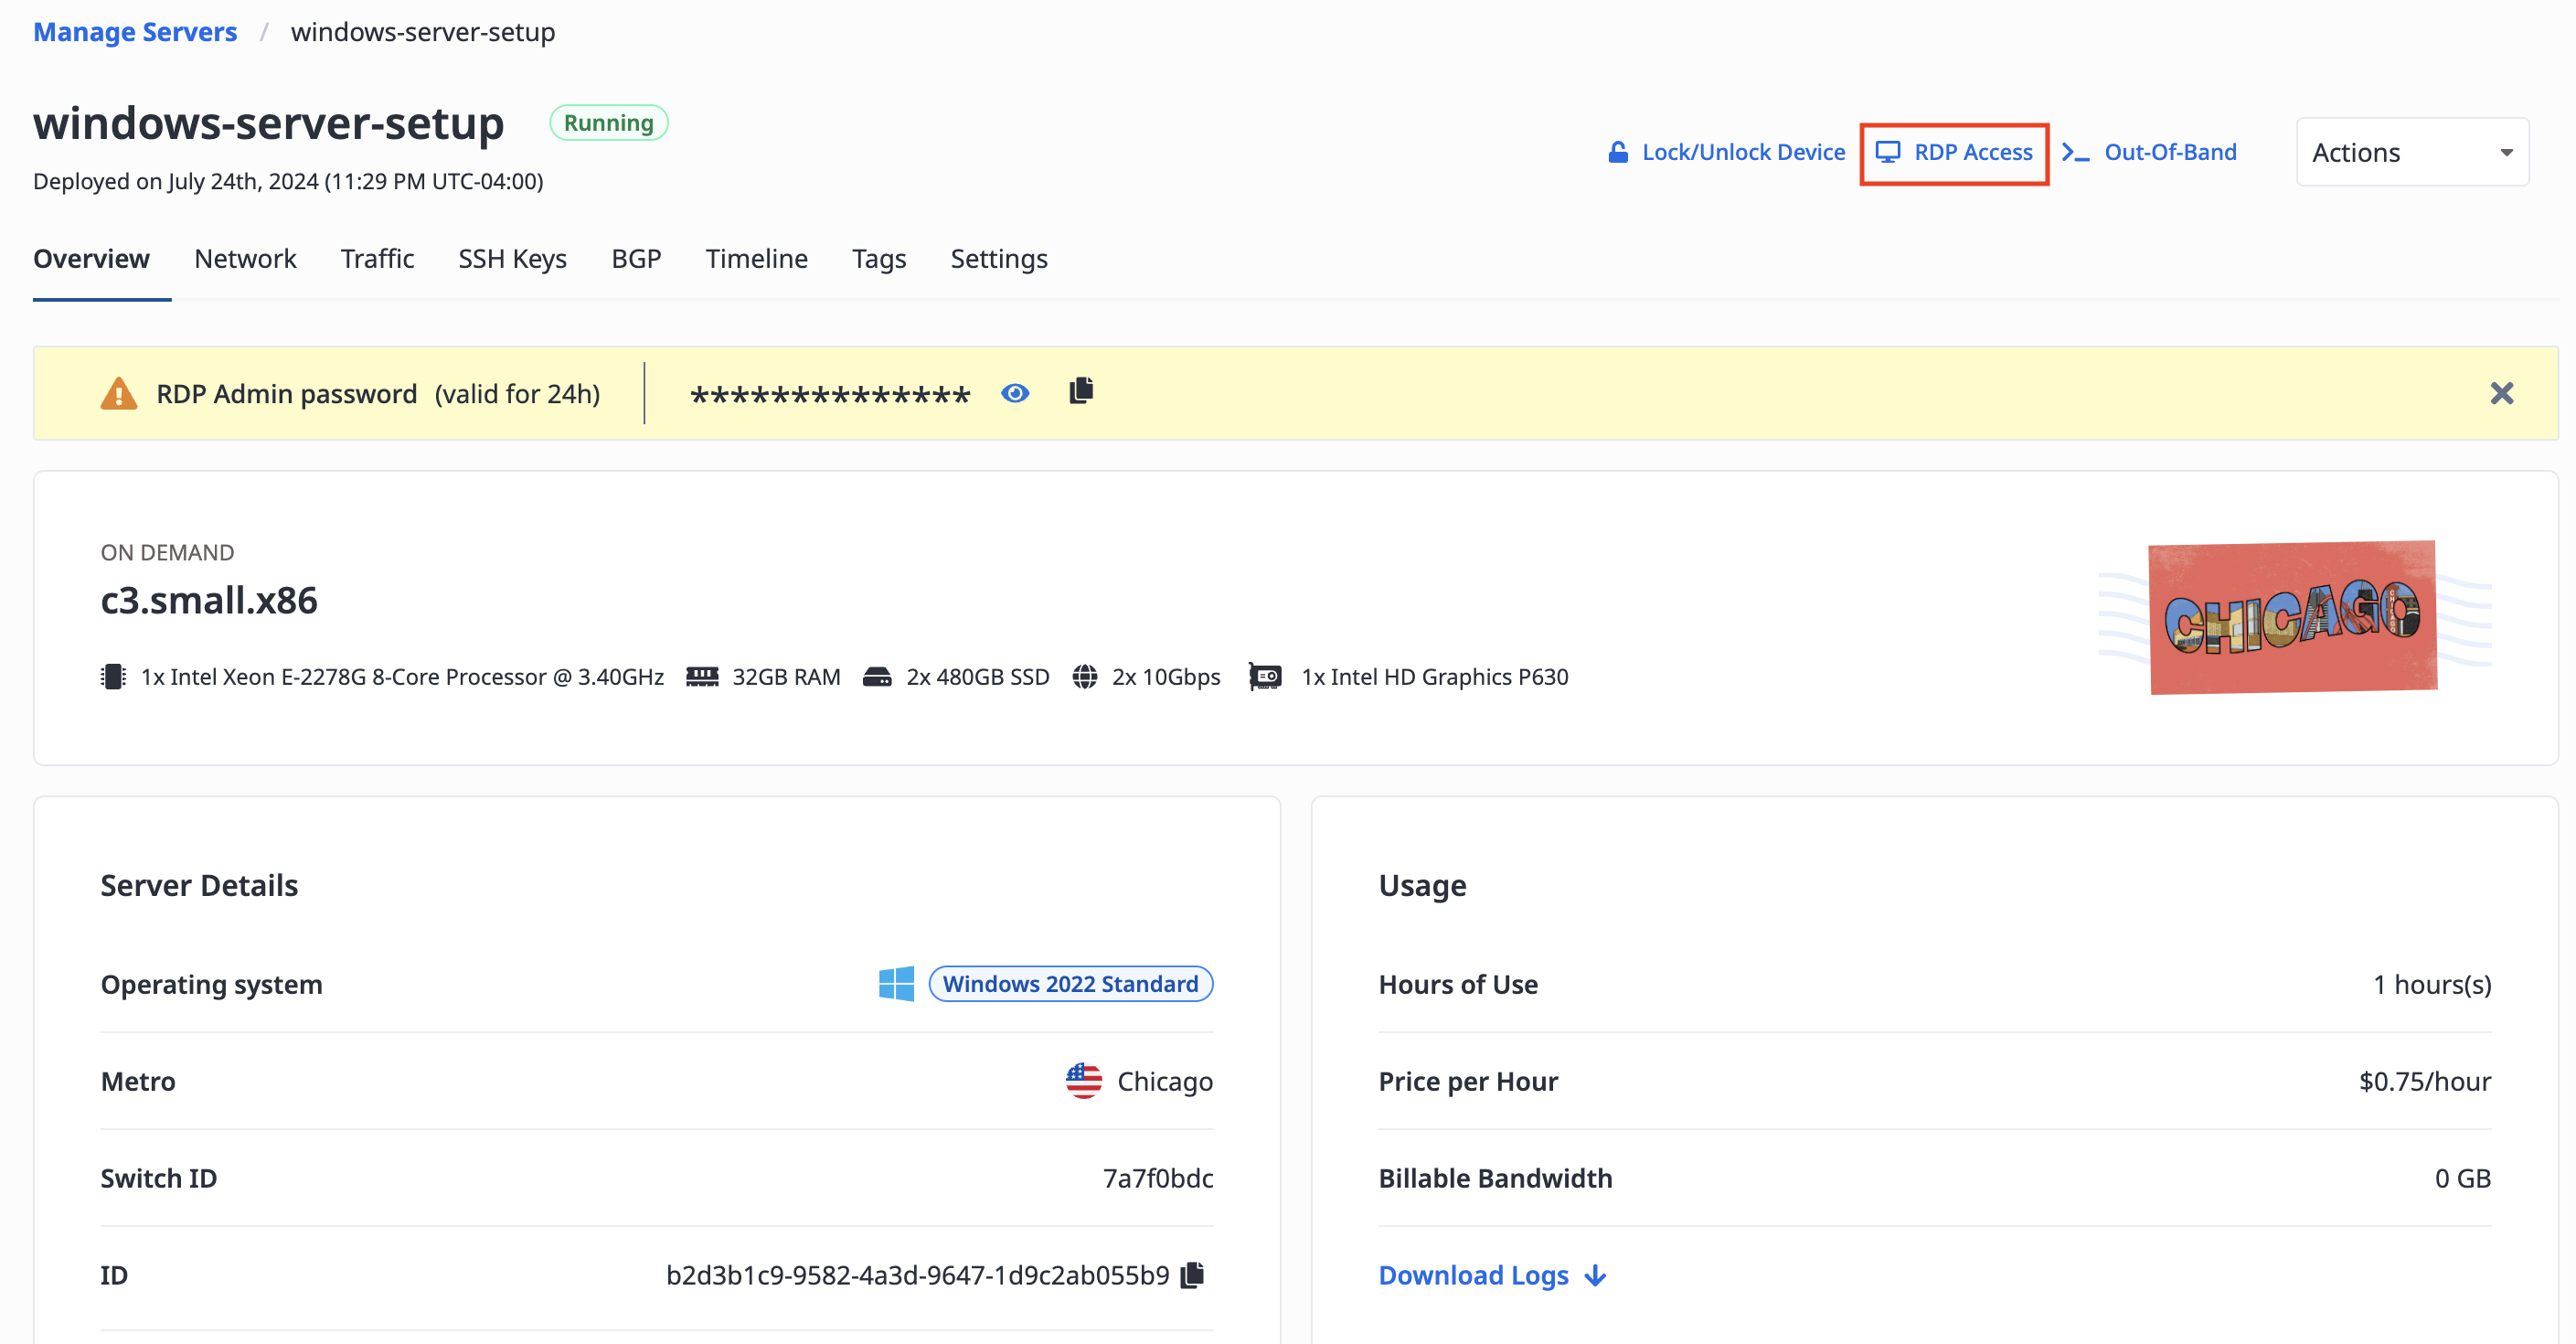Click the Running status badge
The width and height of the screenshot is (2576, 1344).
click(608, 123)
